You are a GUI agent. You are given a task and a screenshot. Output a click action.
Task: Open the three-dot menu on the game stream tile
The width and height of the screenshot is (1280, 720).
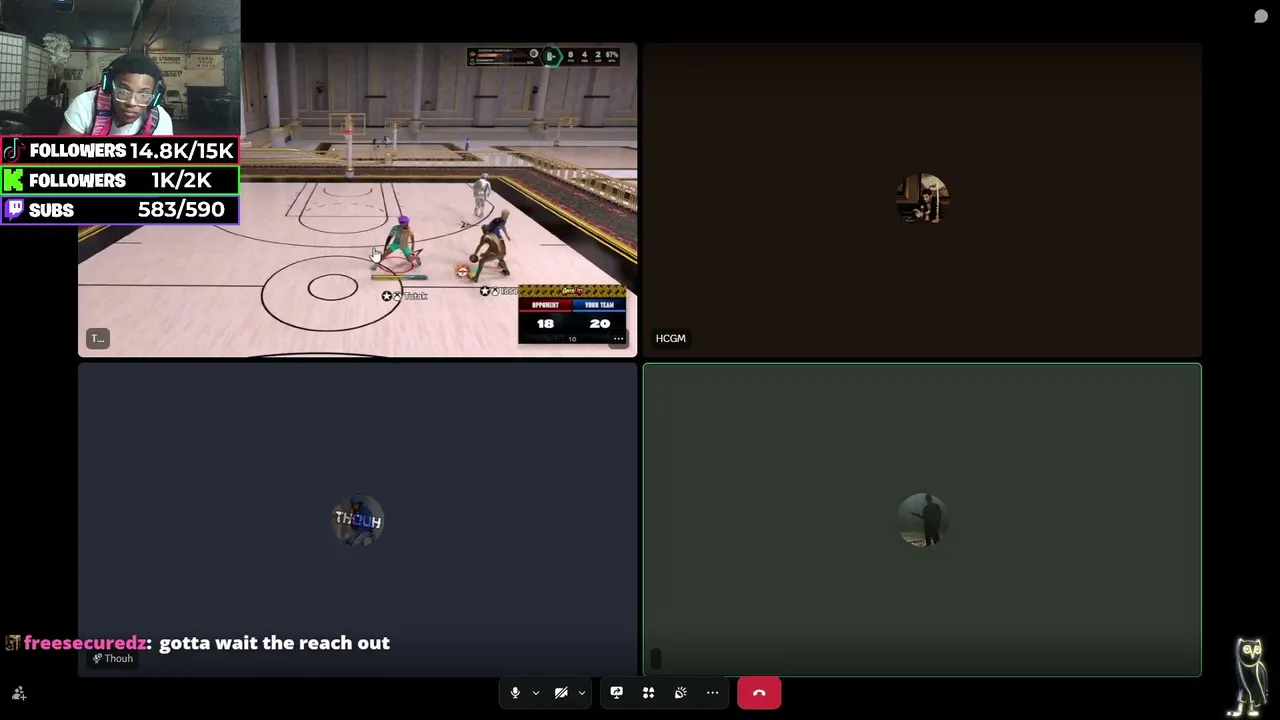[x=619, y=339]
